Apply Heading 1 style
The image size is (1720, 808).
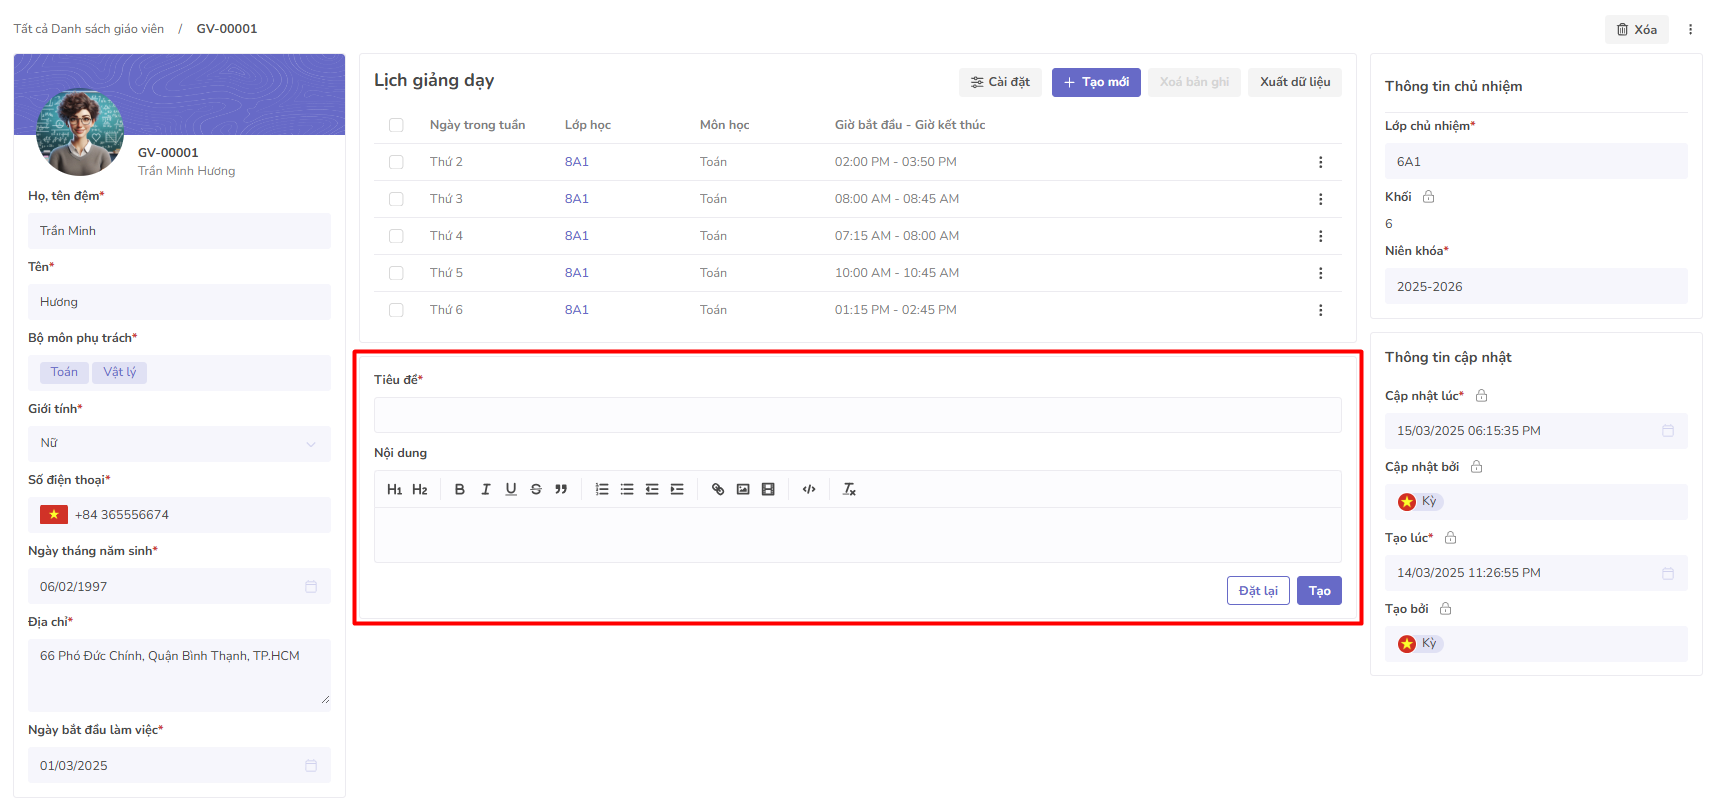(394, 489)
